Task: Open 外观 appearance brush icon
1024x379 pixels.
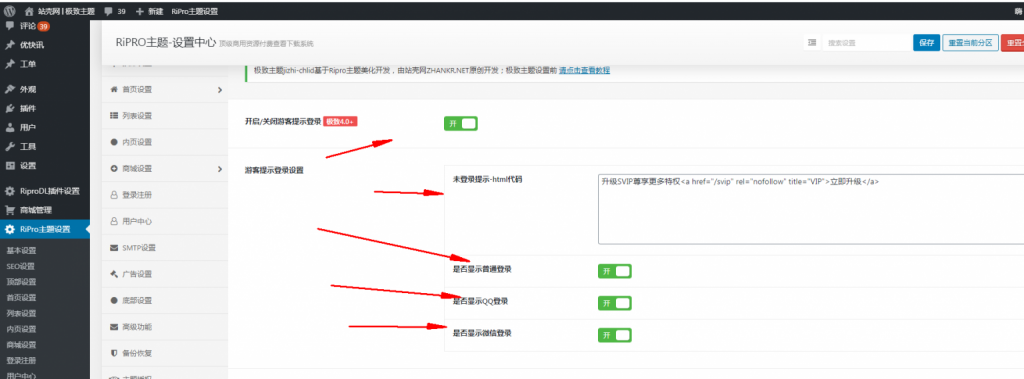Action: pyautogui.click(x=10, y=90)
